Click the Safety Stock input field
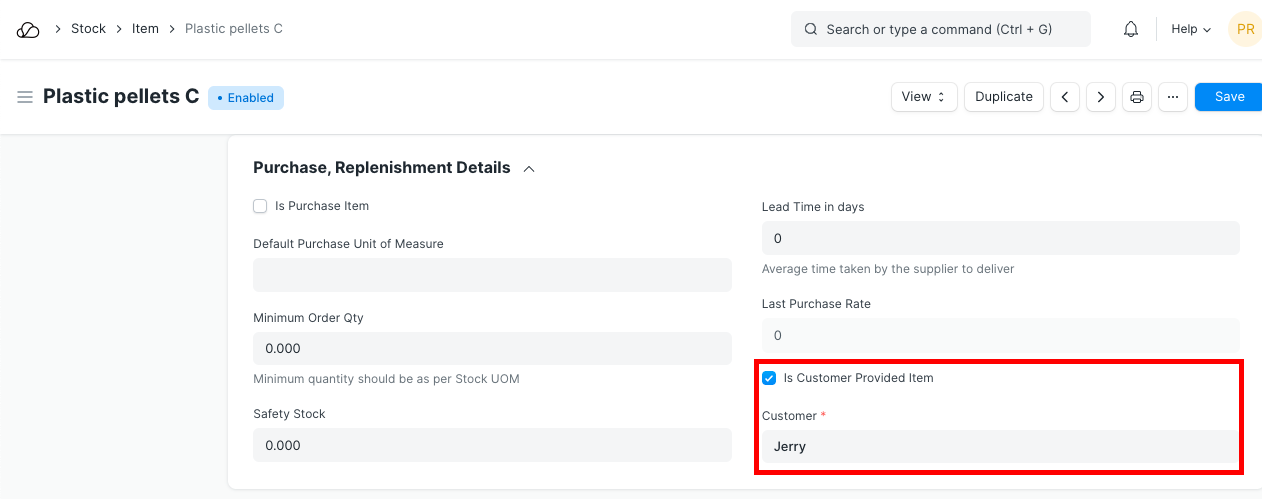The height and width of the screenshot is (499, 1262). pos(492,445)
